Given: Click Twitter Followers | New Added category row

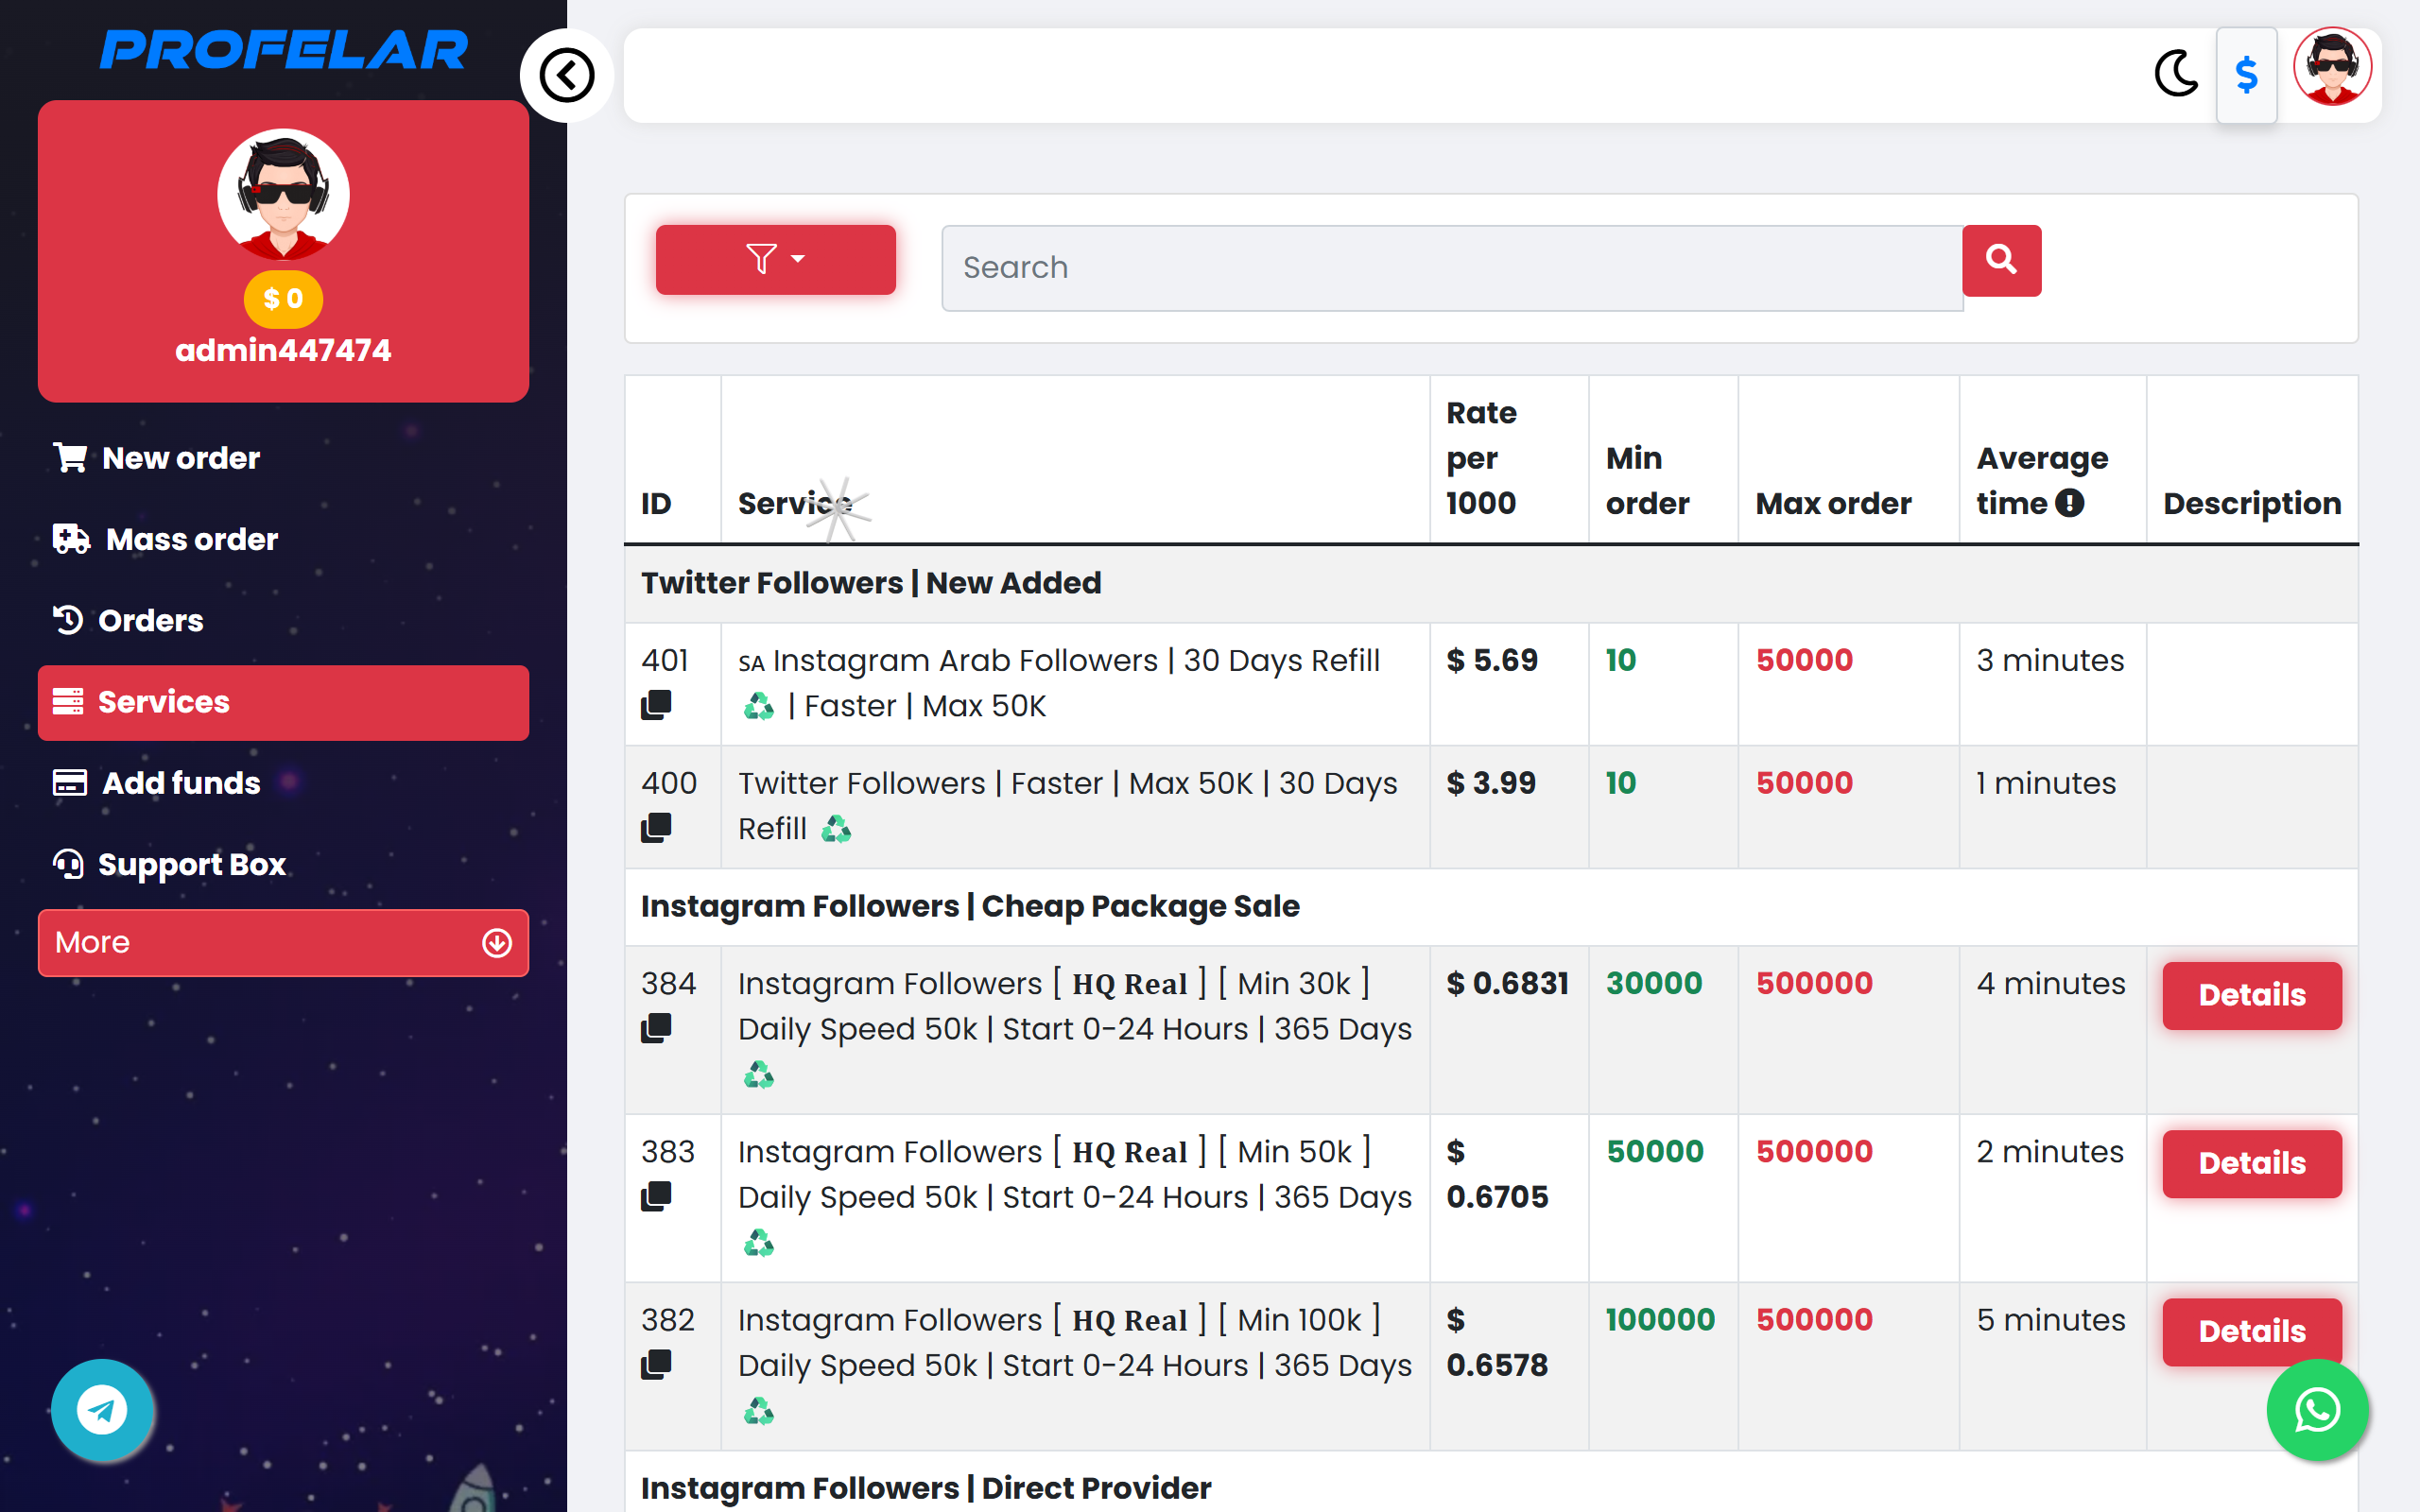Looking at the screenshot, I should pyautogui.click(x=1491, y=583).
